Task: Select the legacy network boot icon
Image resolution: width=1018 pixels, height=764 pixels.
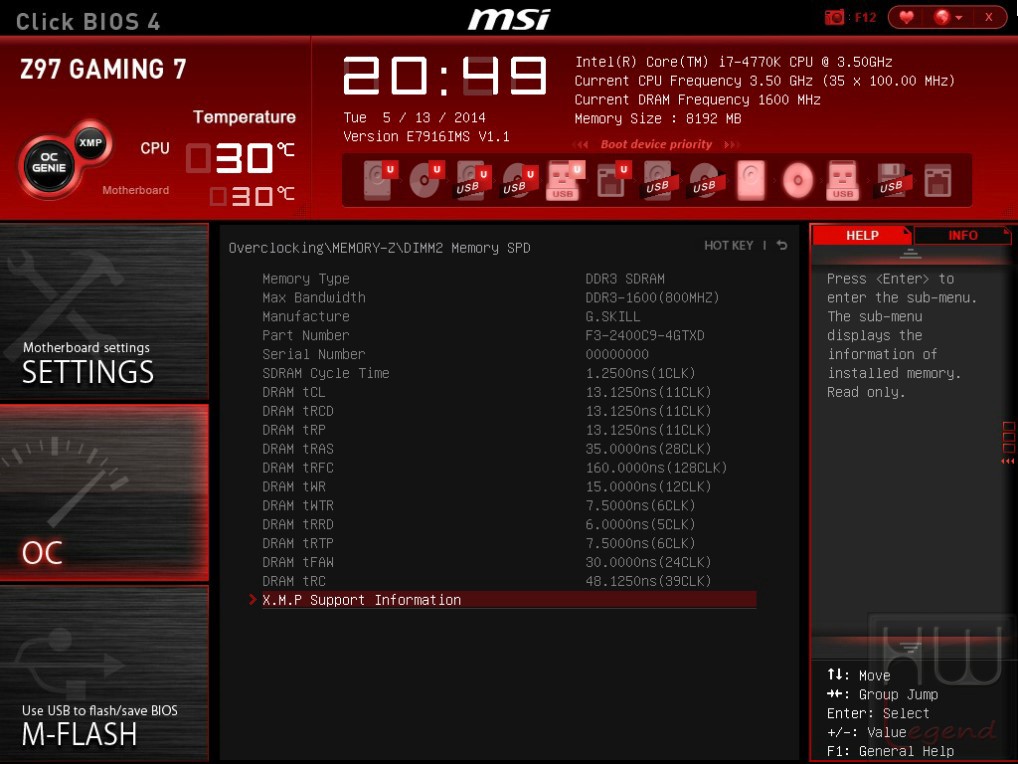Action: point(938,180)
